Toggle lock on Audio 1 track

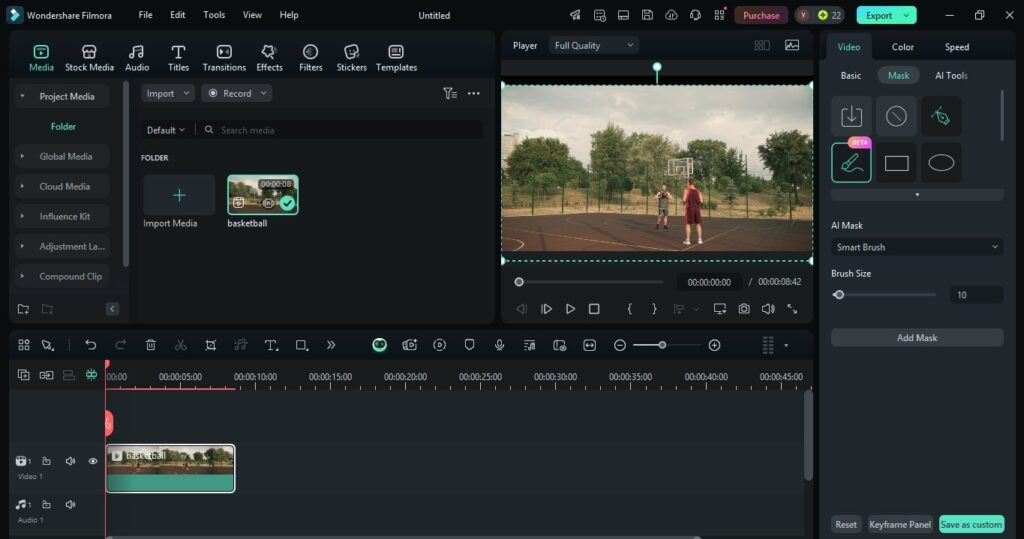[x=46, y=504]
